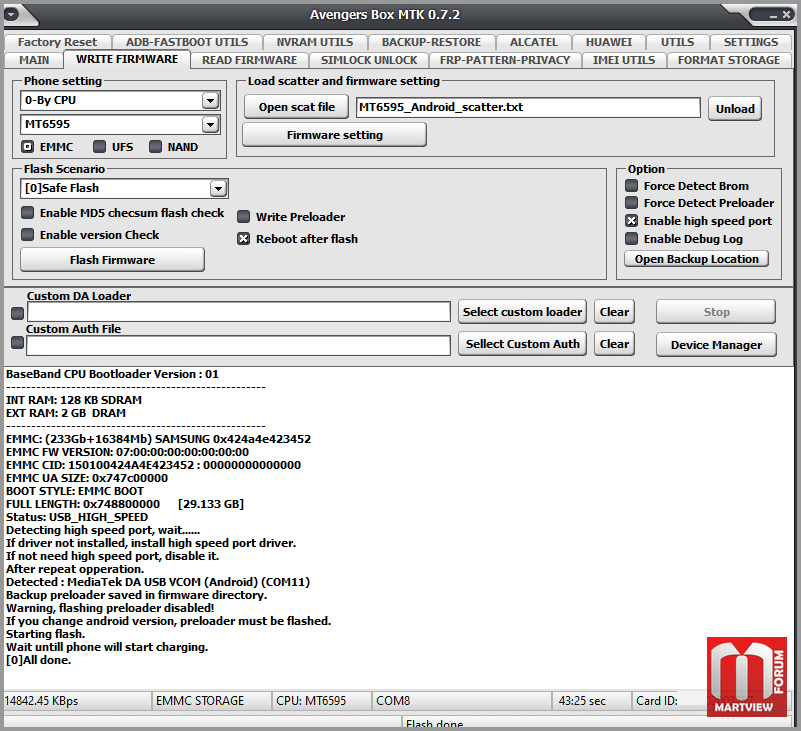Click Open scat file button
Image resolution: width=801 pixels, height=731 pixels.
296,107
